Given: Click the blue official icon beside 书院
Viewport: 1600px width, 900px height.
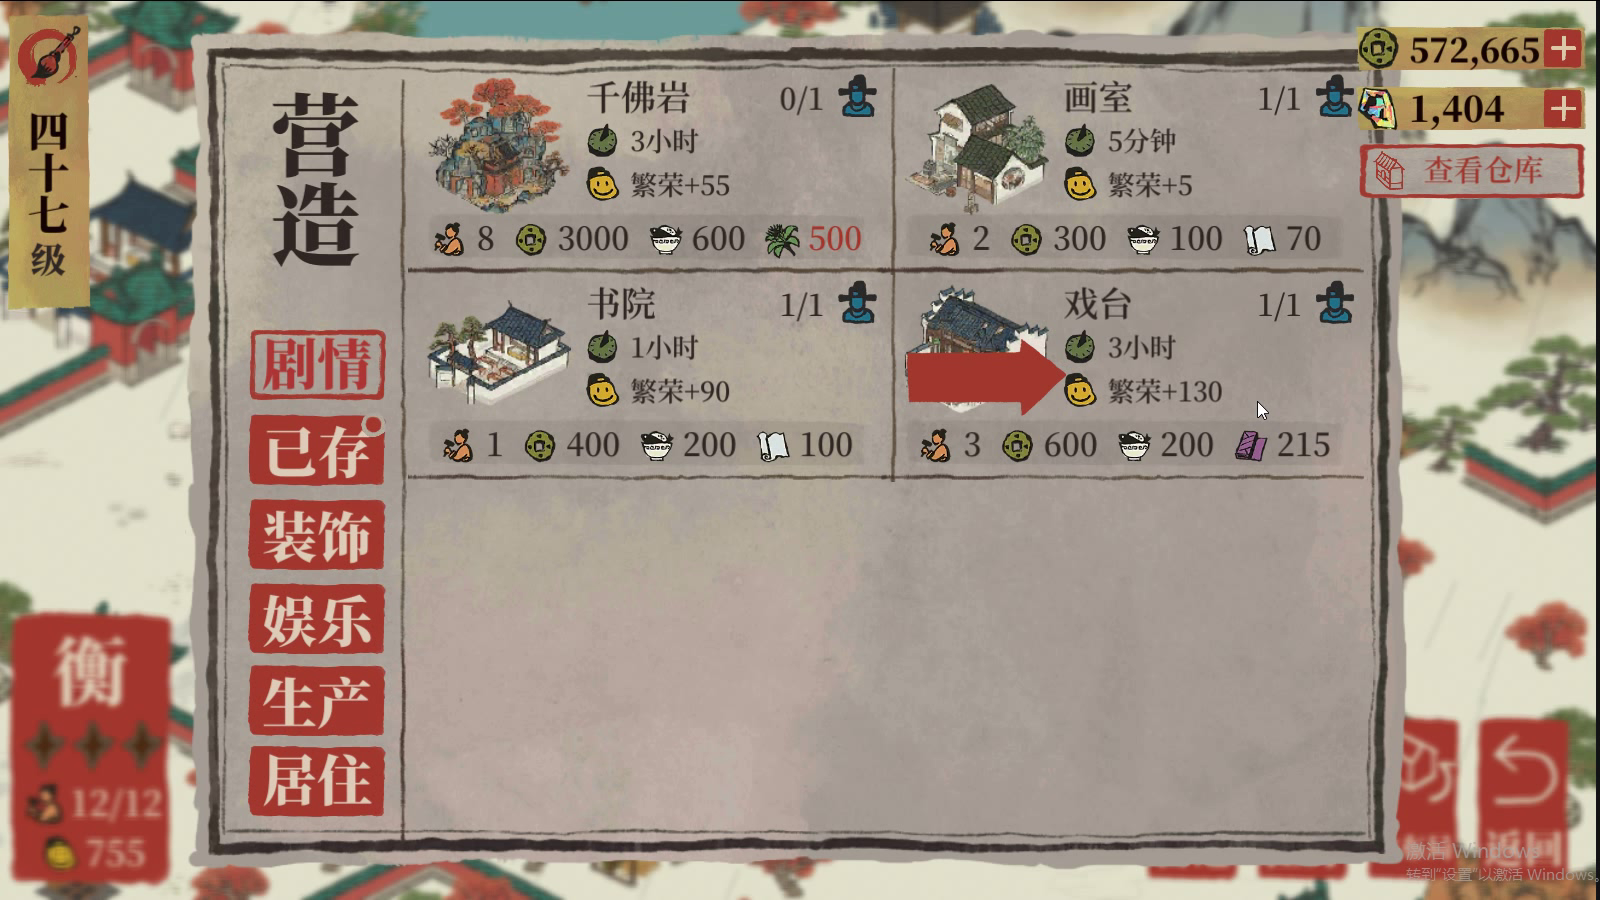Looking at the screenshot, I should (856, 303).
